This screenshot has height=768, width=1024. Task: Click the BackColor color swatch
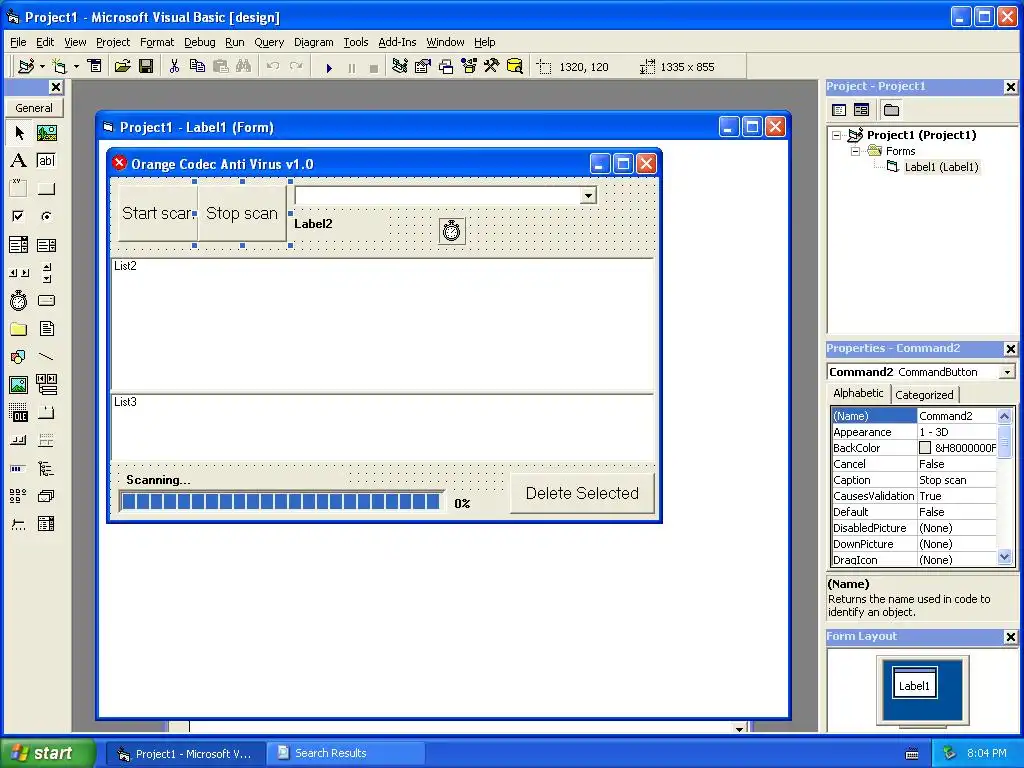(x=925, y=448)
